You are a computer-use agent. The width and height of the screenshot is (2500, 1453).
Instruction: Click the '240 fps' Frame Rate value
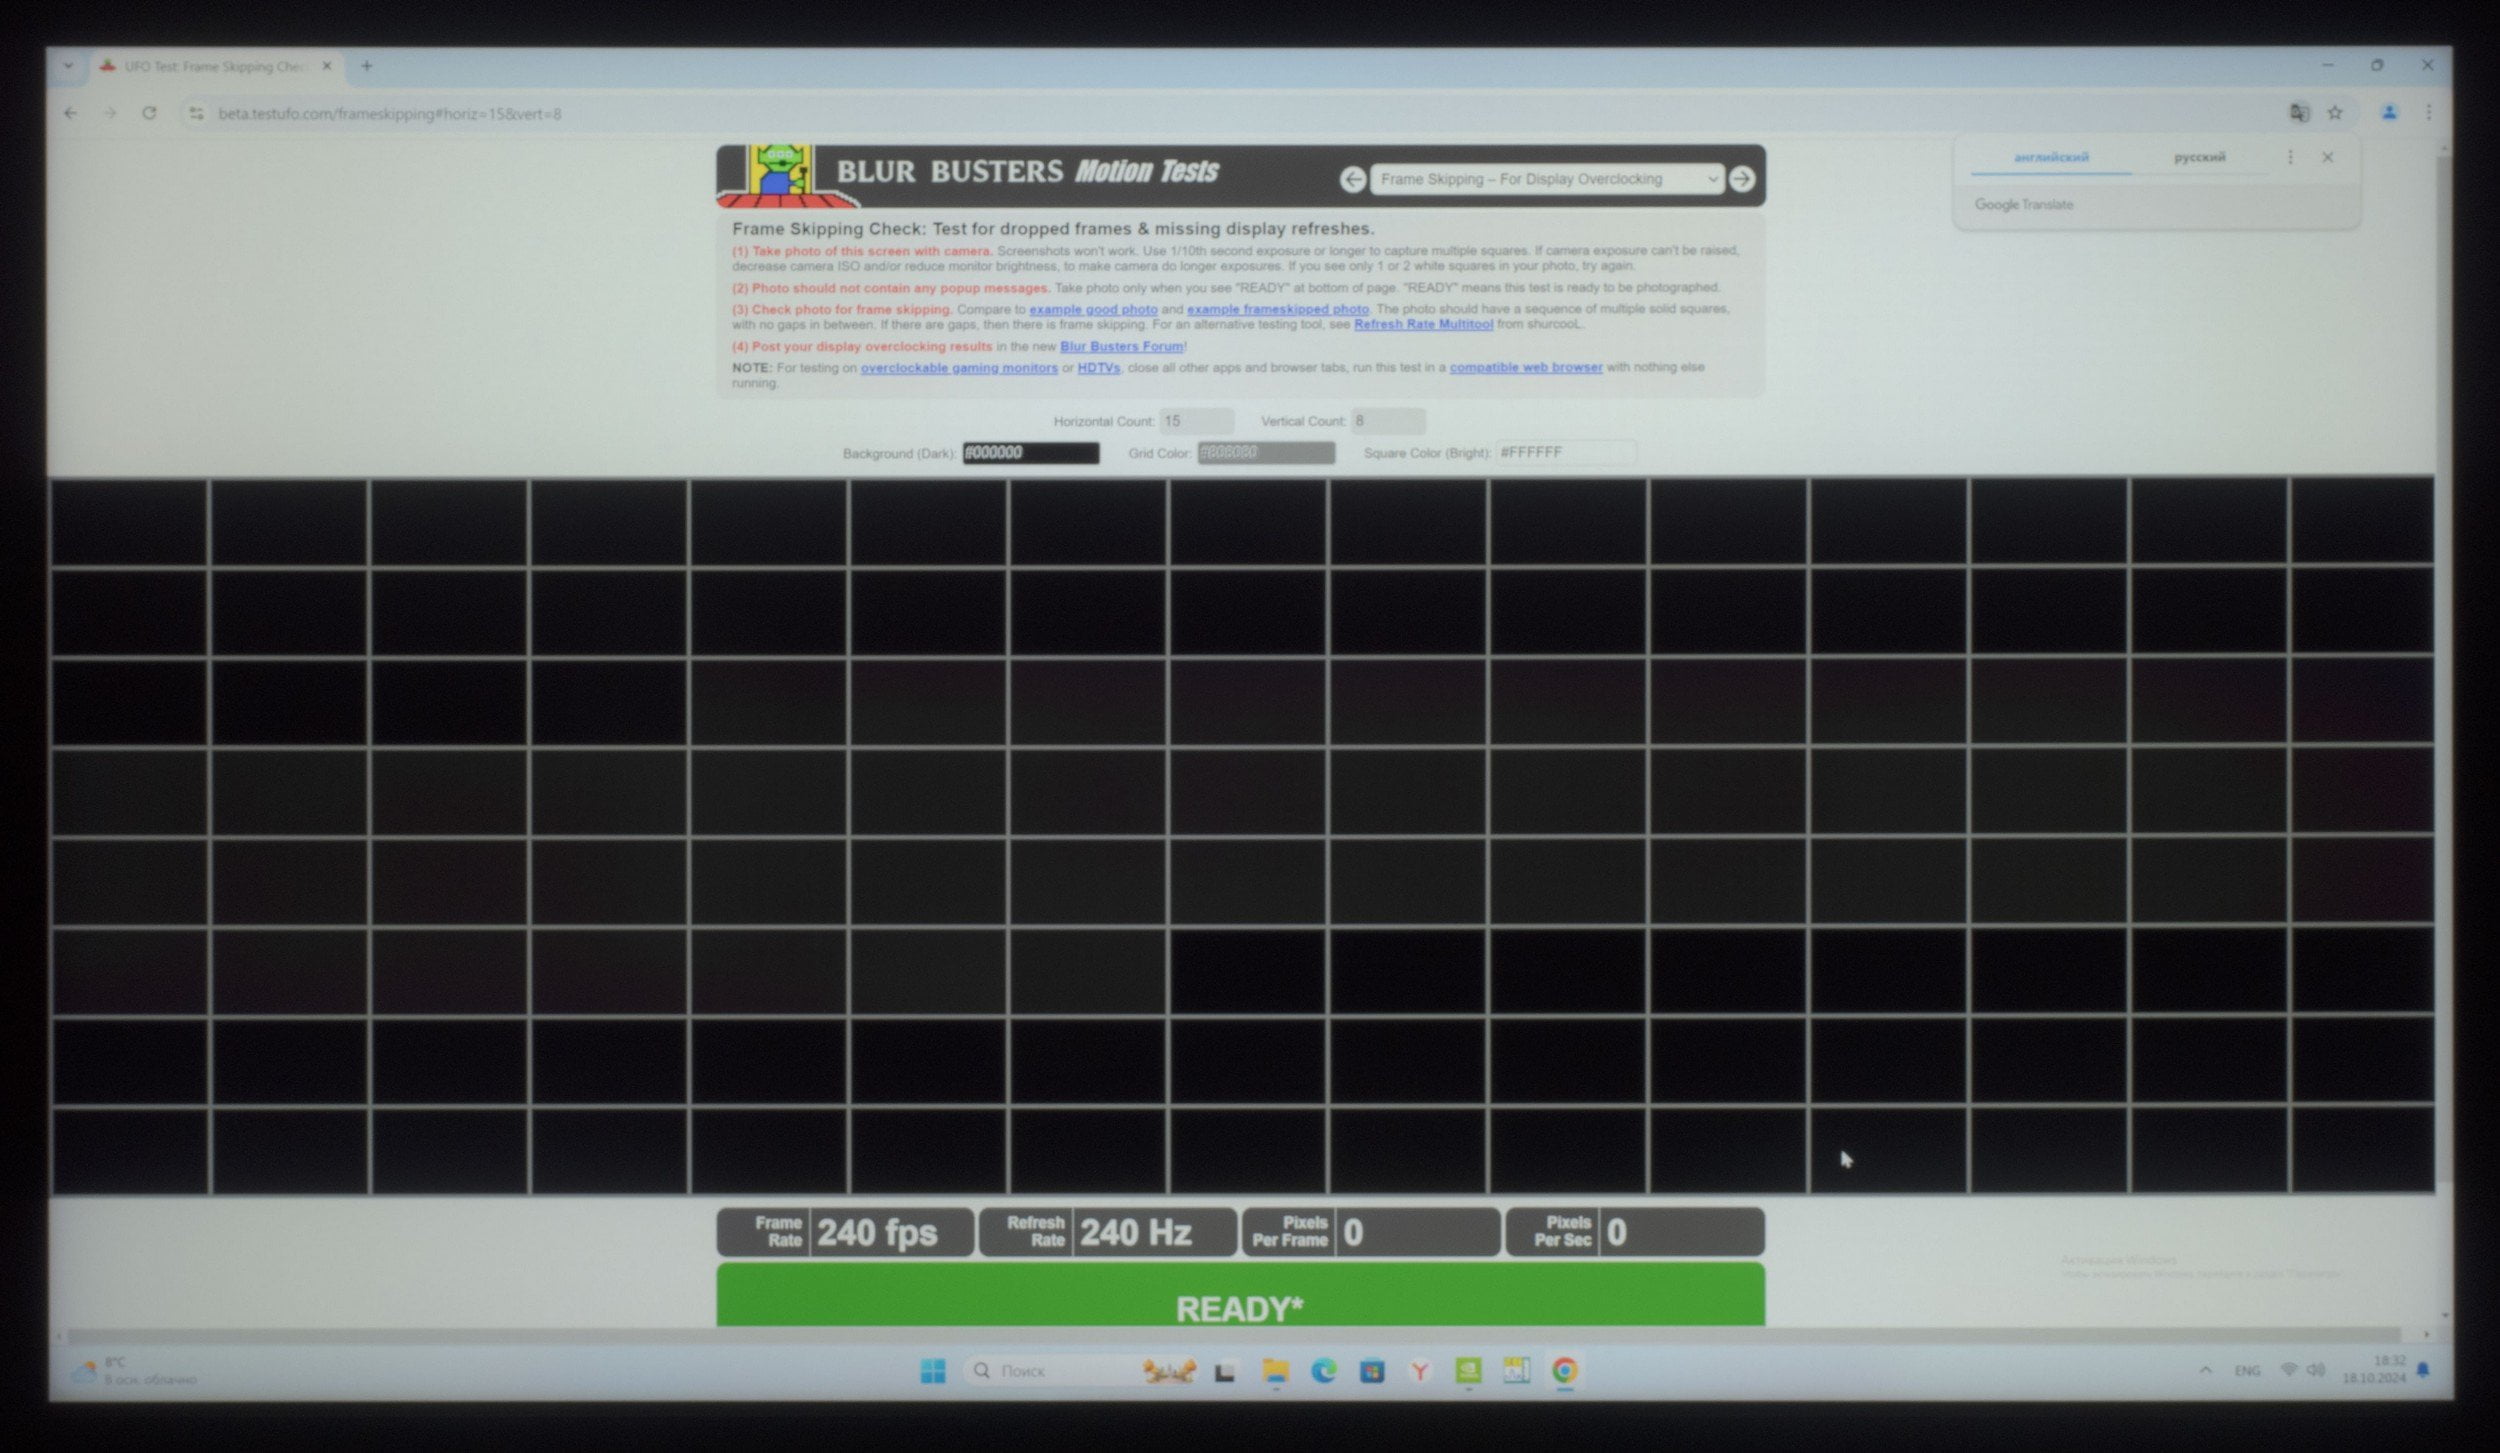click(x=877, y=1233)
